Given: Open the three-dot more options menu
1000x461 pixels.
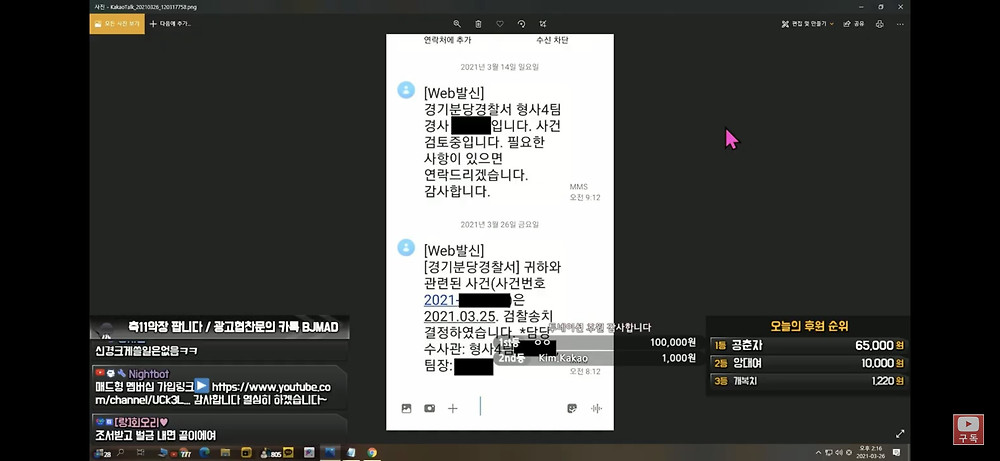Looking at the screenshot, I should click(900, 24).
